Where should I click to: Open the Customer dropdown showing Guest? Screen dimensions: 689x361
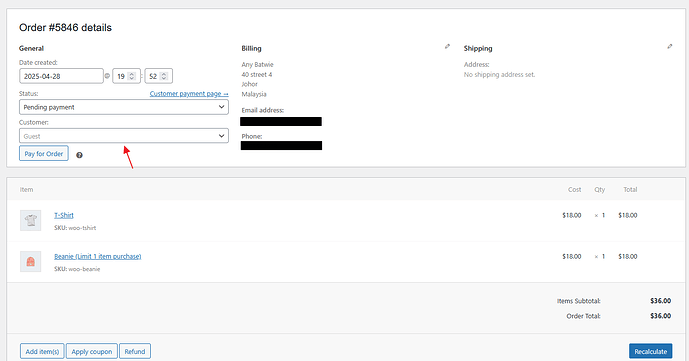point(124,136)
